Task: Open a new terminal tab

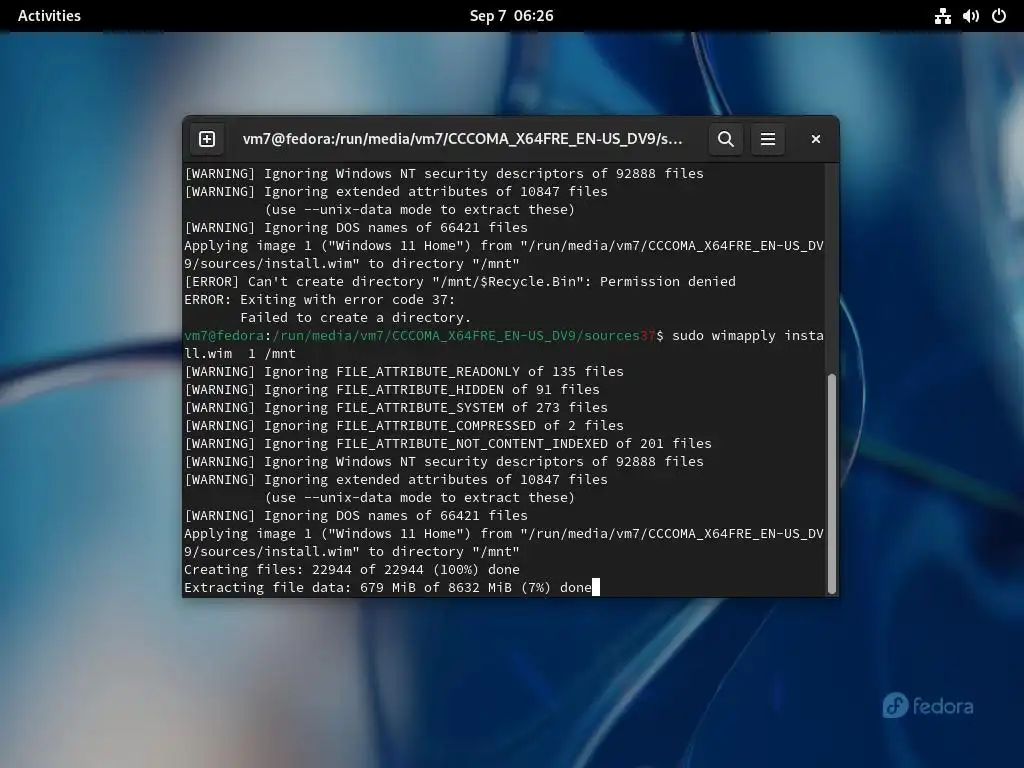Action: (x=207, y=139)
